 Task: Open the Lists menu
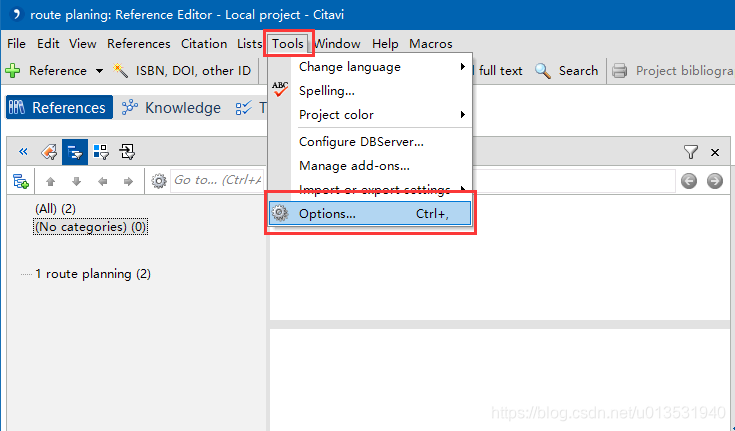(x=249, y=44)
